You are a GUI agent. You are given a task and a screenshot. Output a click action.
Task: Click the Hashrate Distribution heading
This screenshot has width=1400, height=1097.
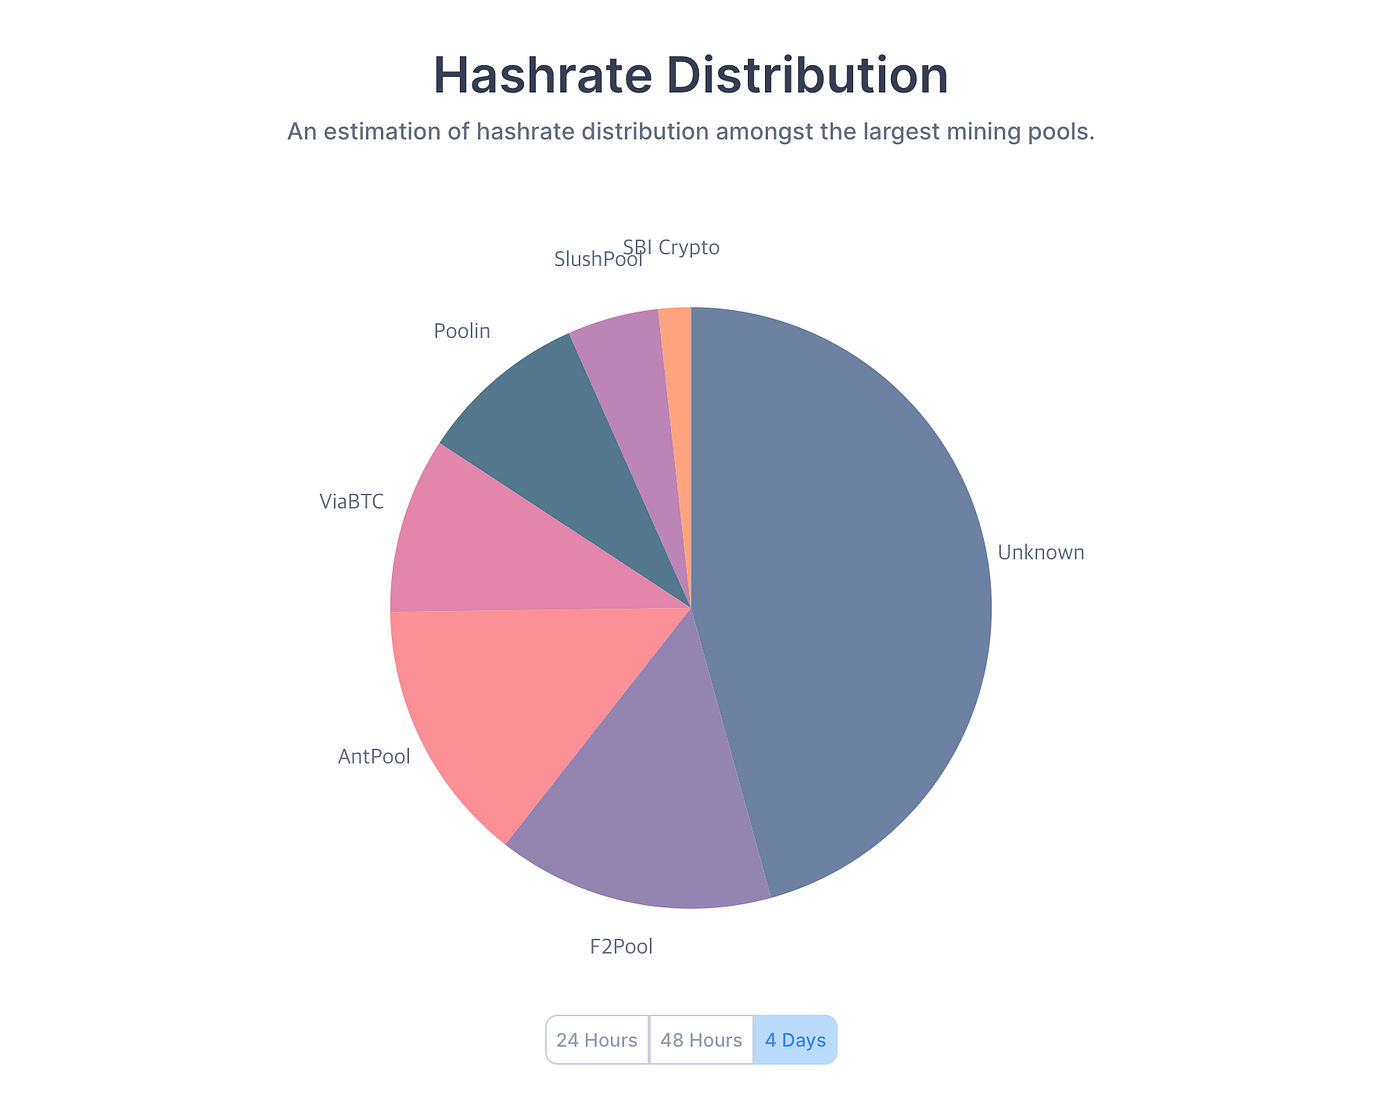pos(691,75)
